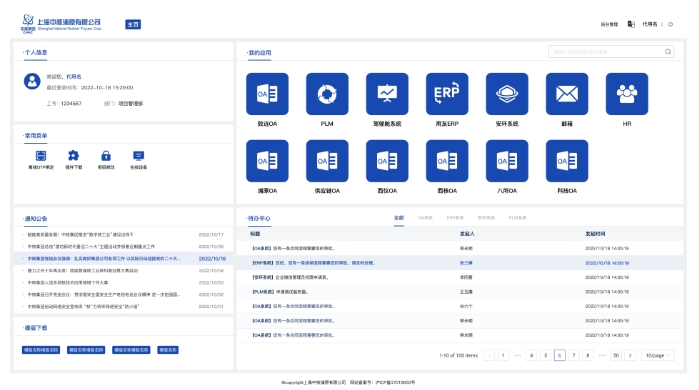Go to next page arrow in pagination
Image resolution: width=699 pixels, height=390 pixels.
click(x=630, y=355)
